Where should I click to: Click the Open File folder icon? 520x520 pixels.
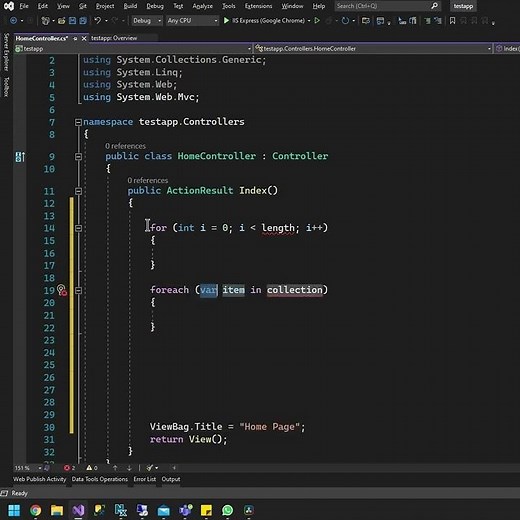[x=61, y=21]
